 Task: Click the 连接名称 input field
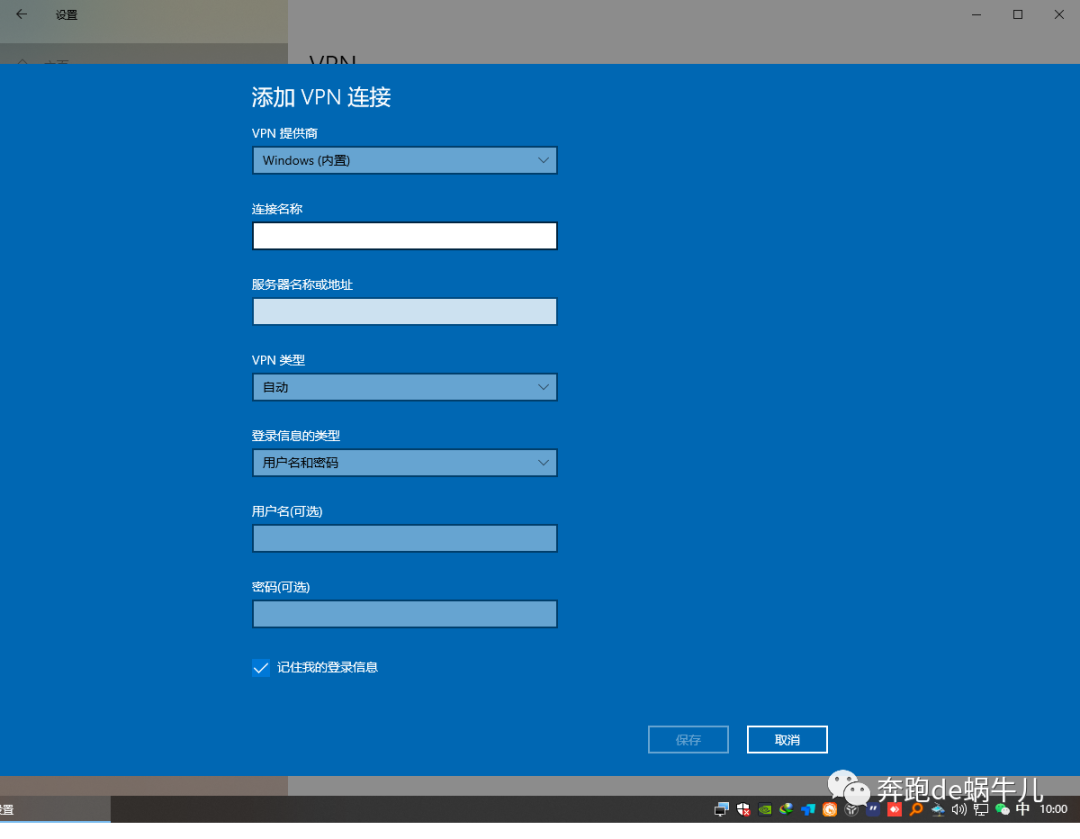(404, 236)
